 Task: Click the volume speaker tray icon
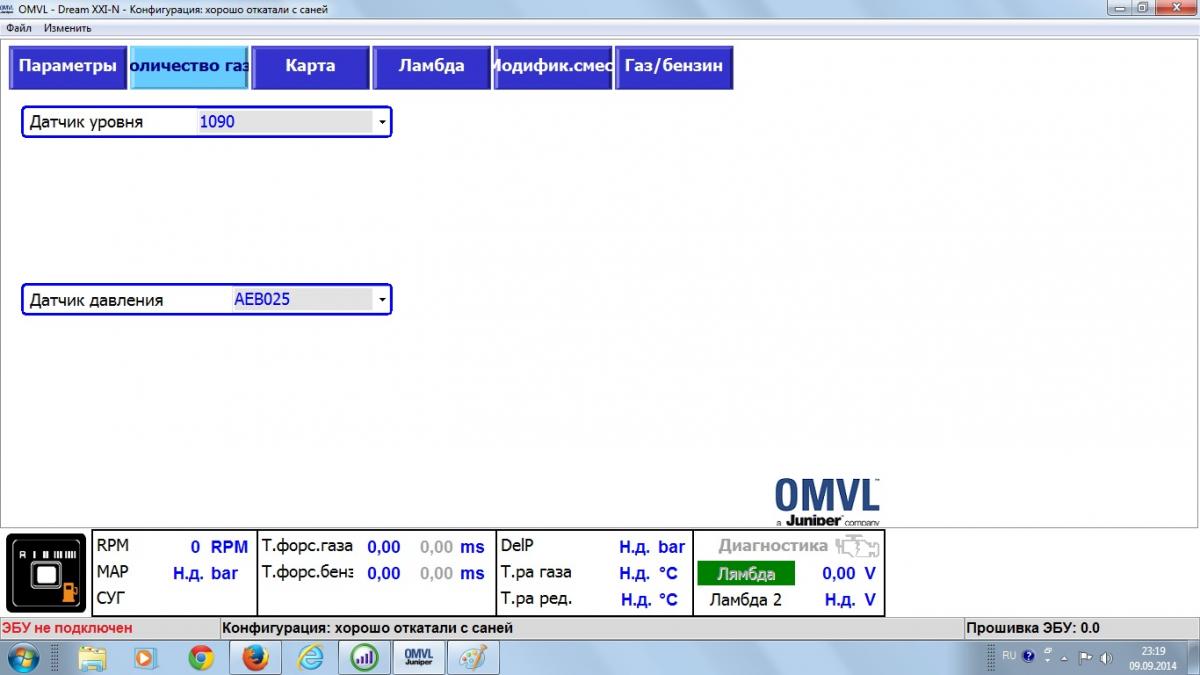pos(1106,657)
